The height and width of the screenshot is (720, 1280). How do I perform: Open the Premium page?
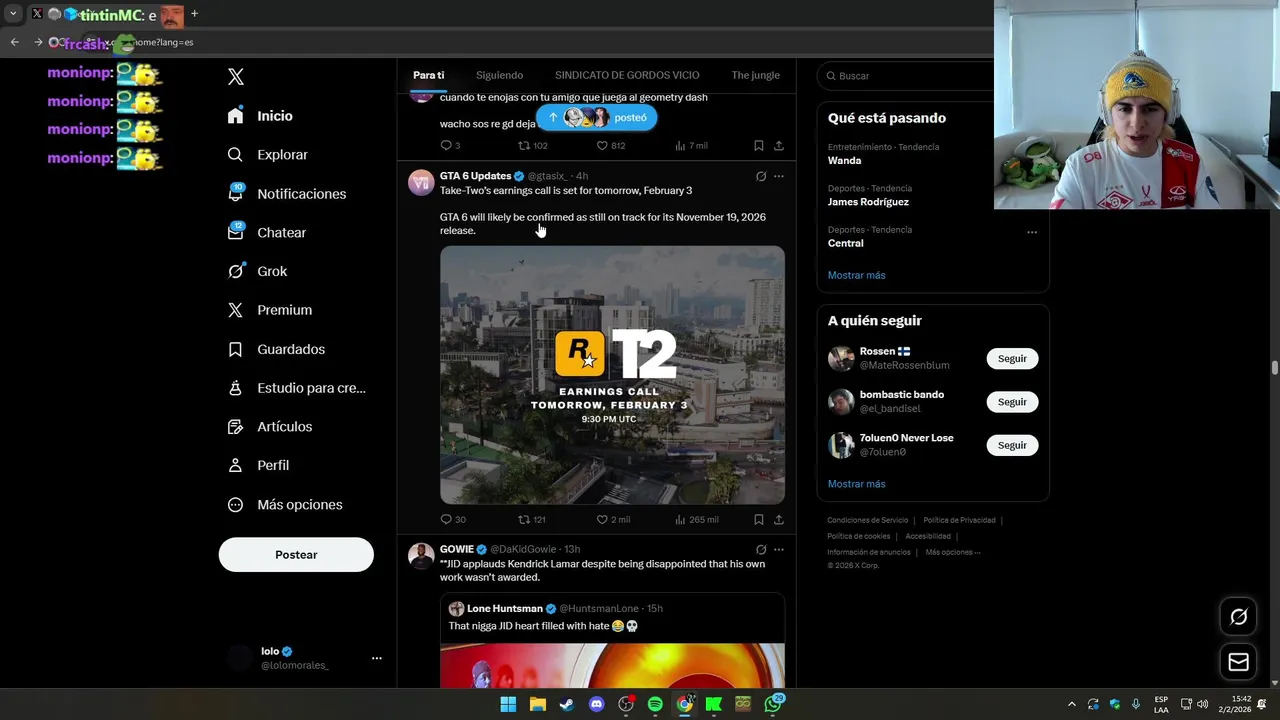click(269, 310)
